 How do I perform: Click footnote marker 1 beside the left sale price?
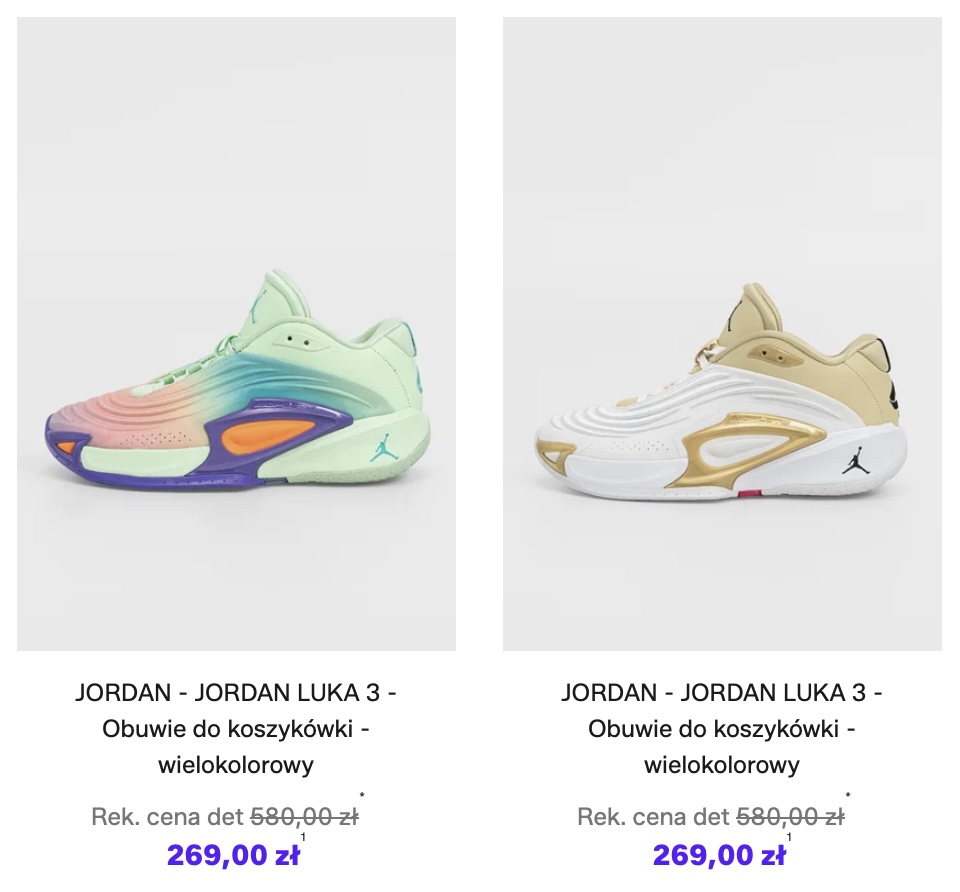pyautogui.click(x=303, y=837)
